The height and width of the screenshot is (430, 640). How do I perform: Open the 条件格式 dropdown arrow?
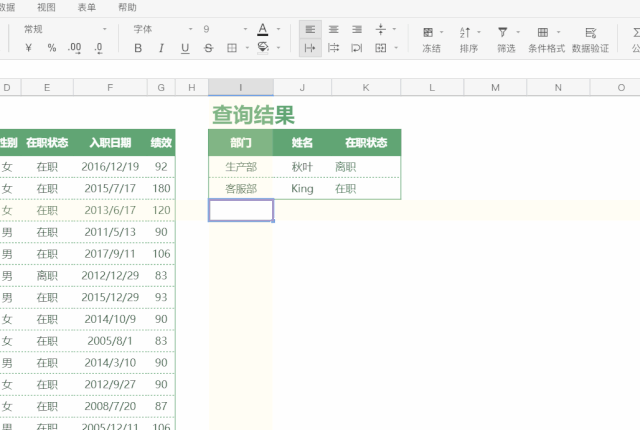558,32
